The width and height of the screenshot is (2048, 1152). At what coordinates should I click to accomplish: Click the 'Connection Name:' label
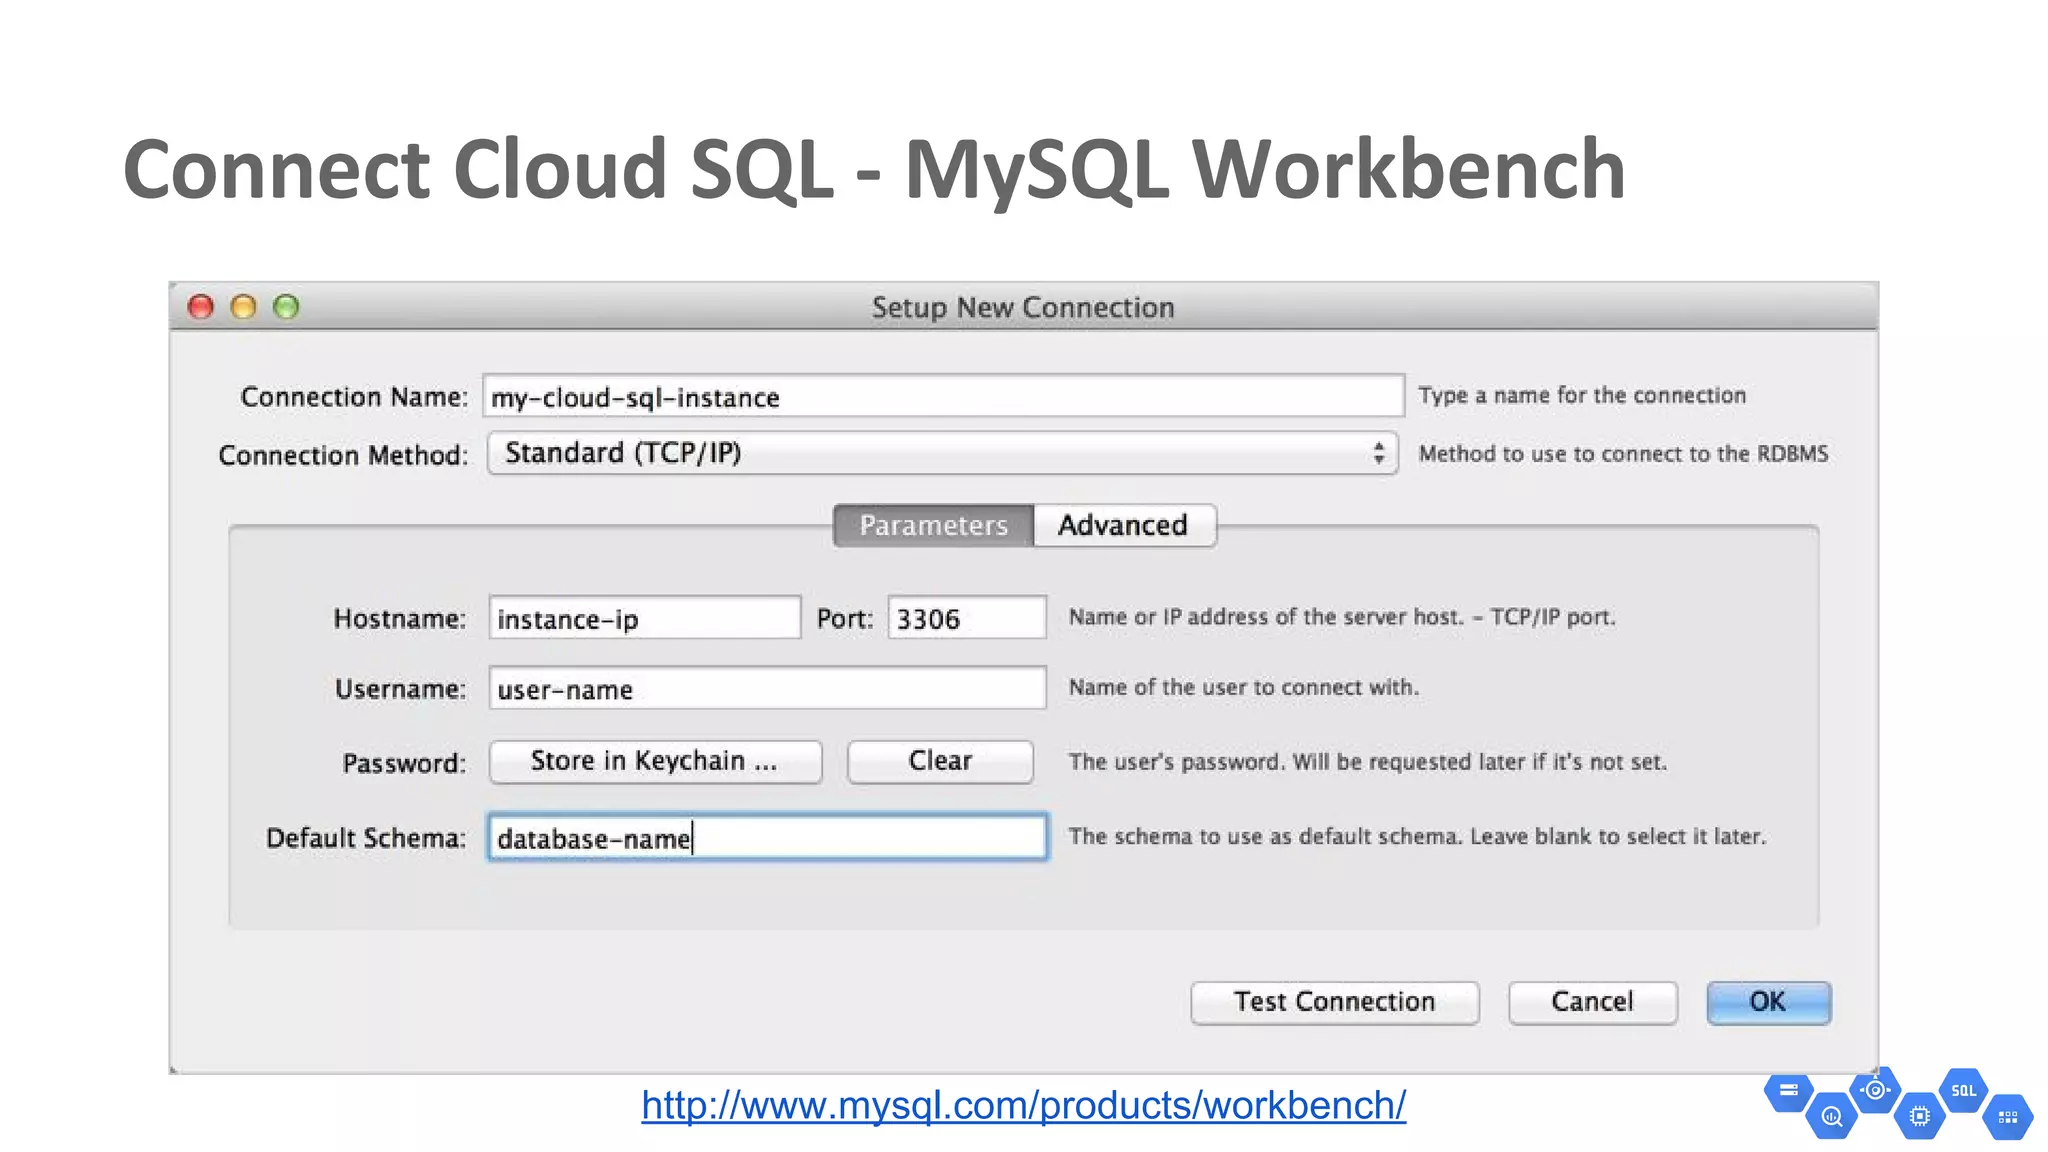[x=354, y=397]
